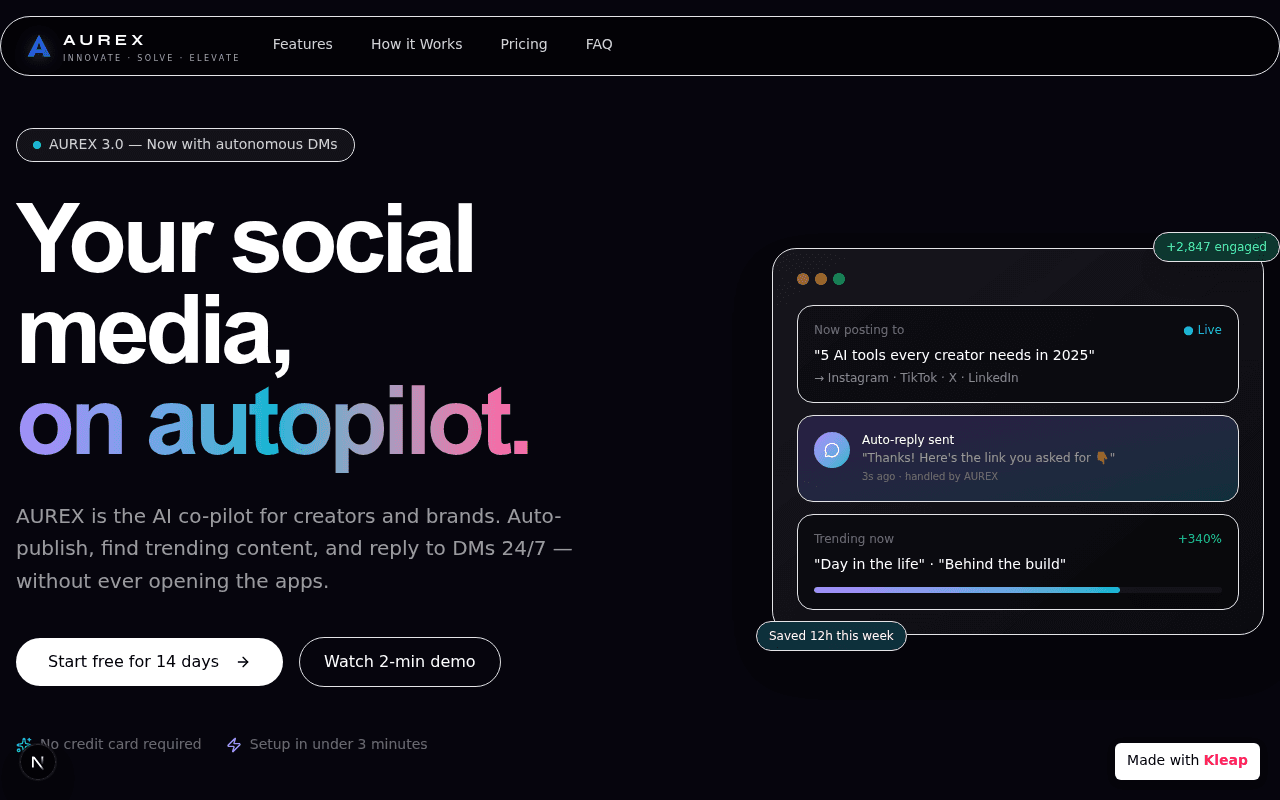The image size is (1280, 800).
Task: Click the lightning bolt icon beside Setup
Action: (x=234, y=745)
